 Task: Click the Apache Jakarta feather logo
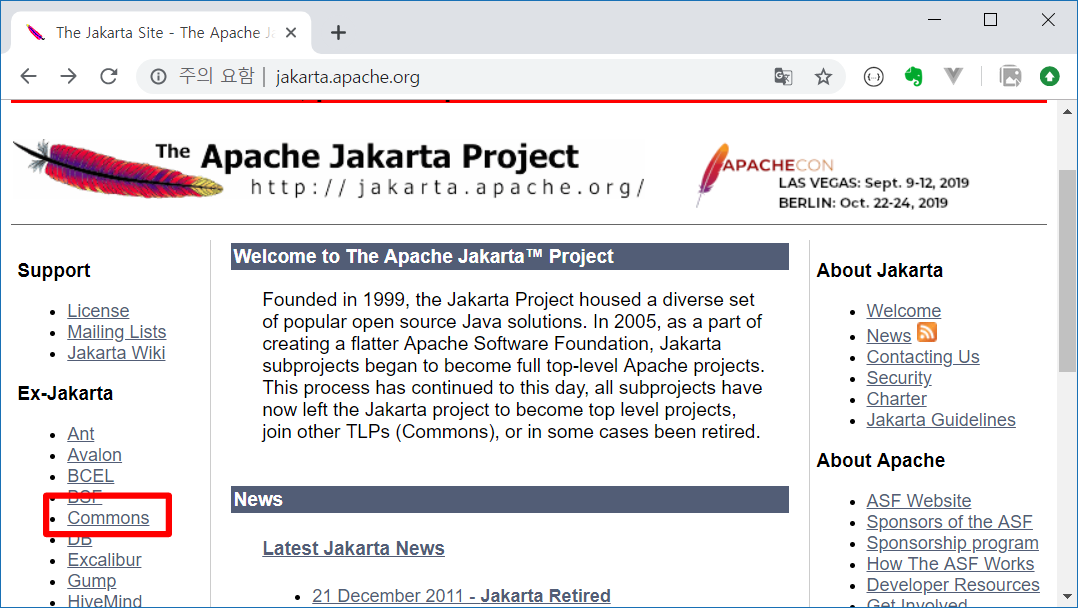tap(117, 169)
